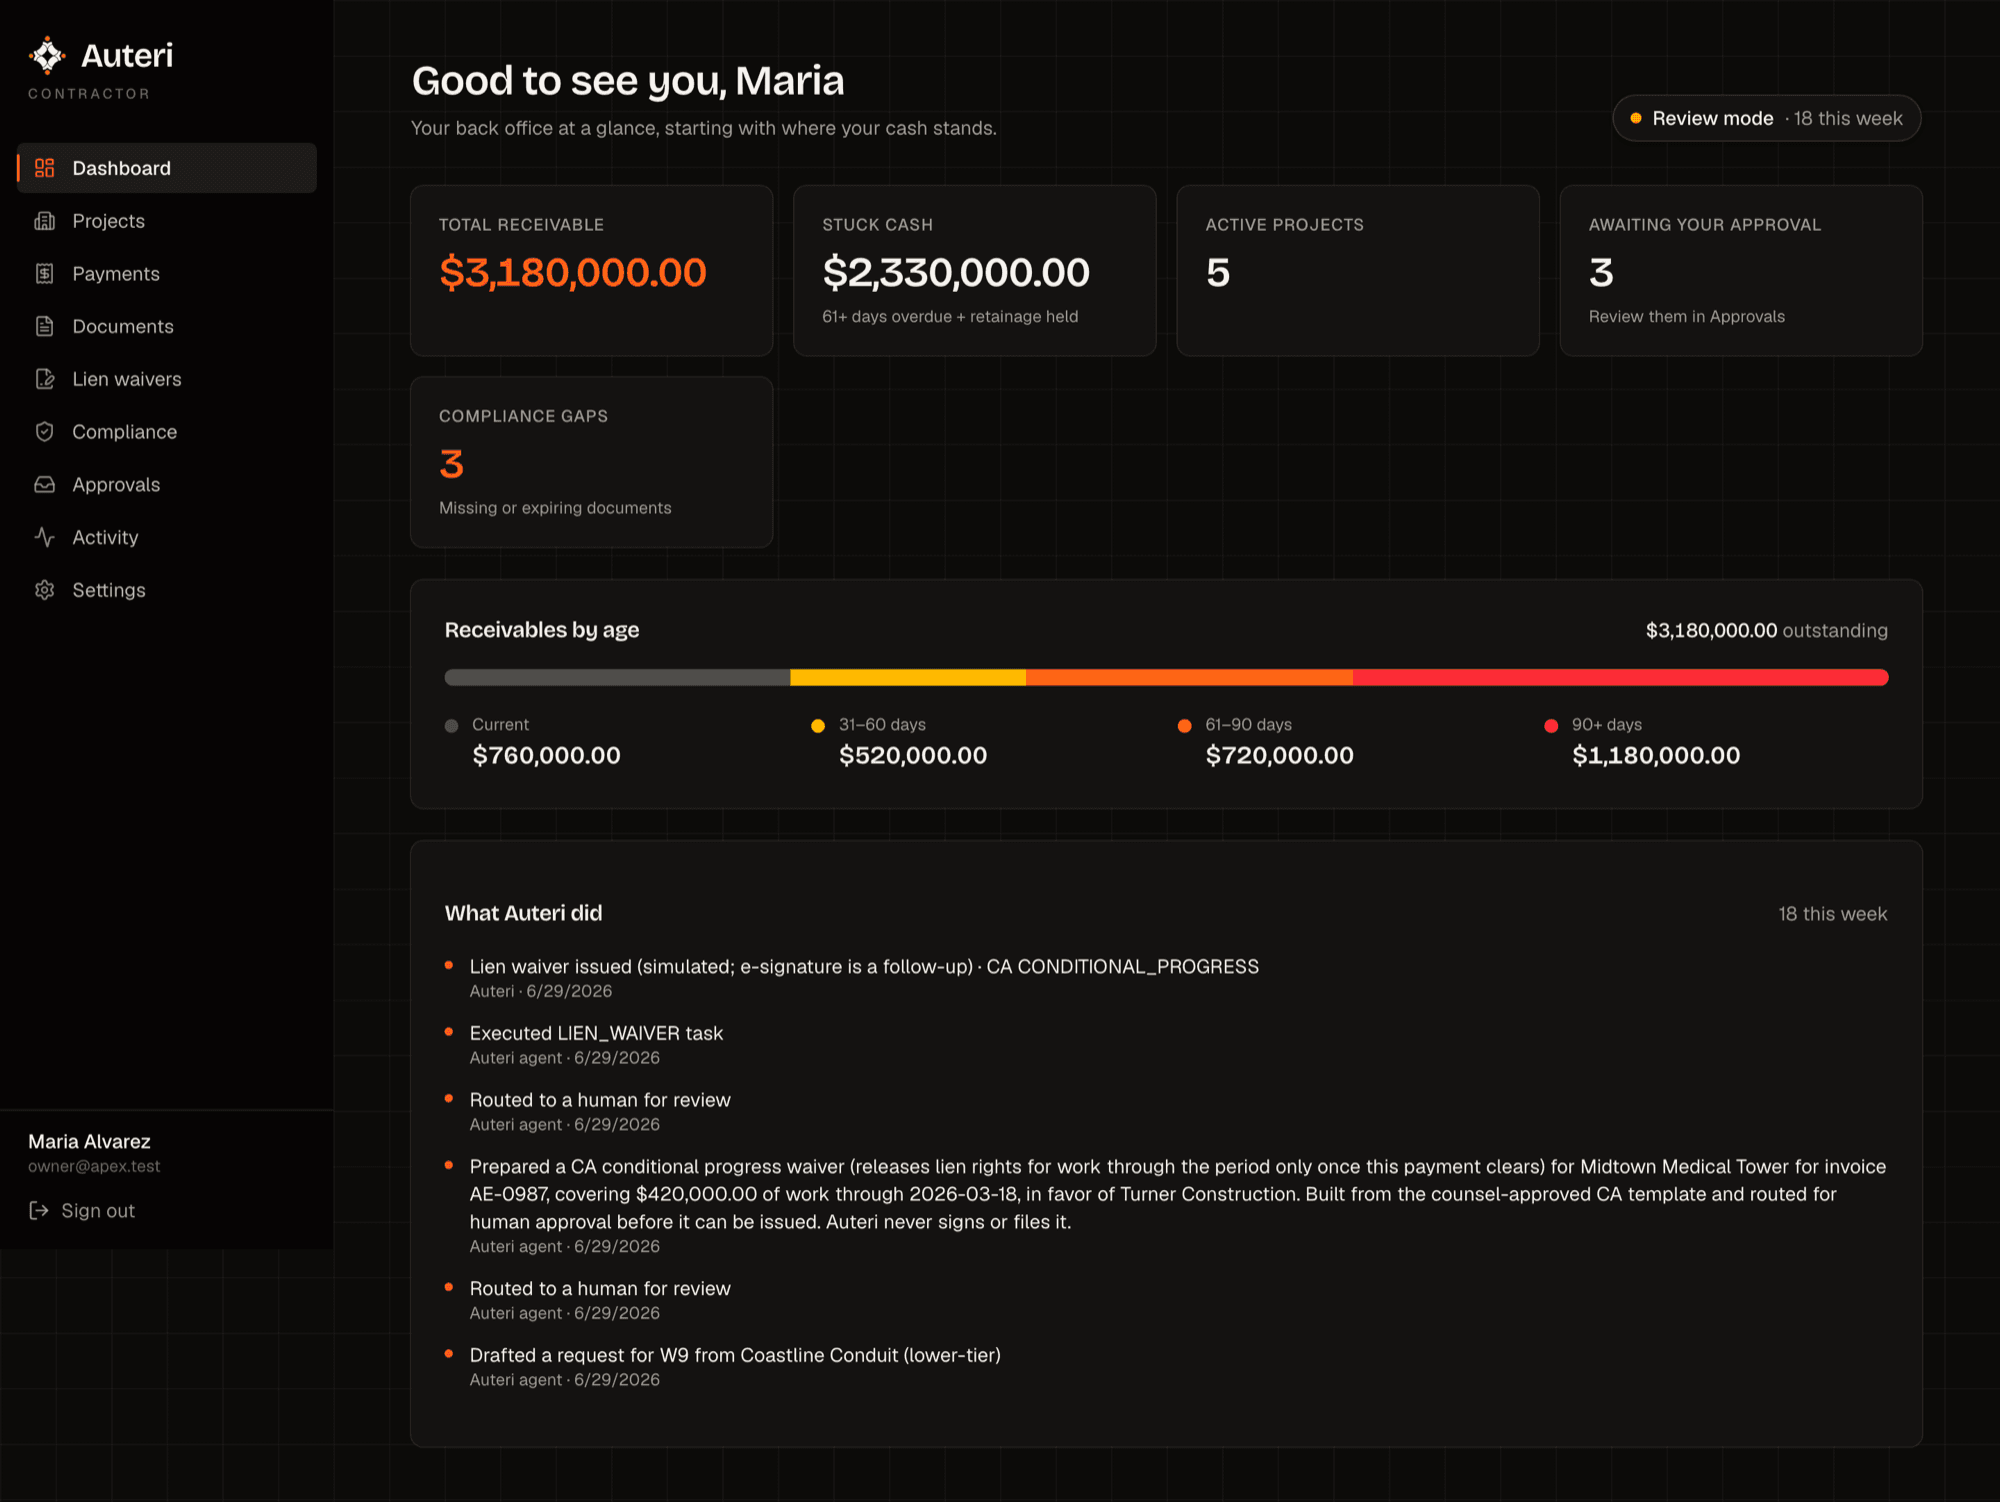
Task: Select Compliance in the sidebar
Action: (167, 432)
